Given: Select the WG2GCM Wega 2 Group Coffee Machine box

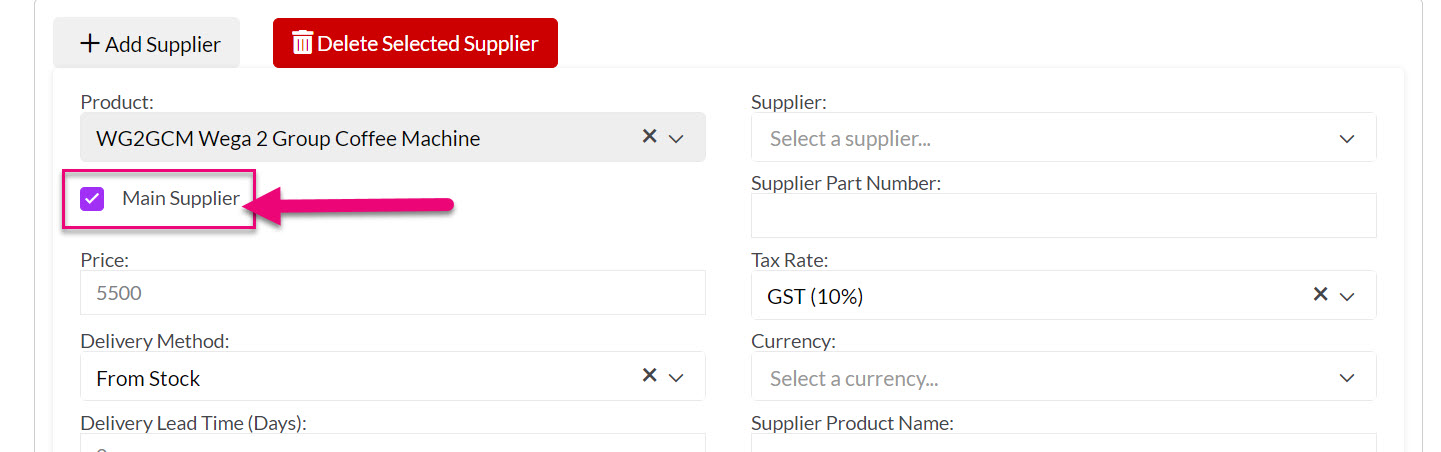Looking at the screenshot, I should 393,137.
